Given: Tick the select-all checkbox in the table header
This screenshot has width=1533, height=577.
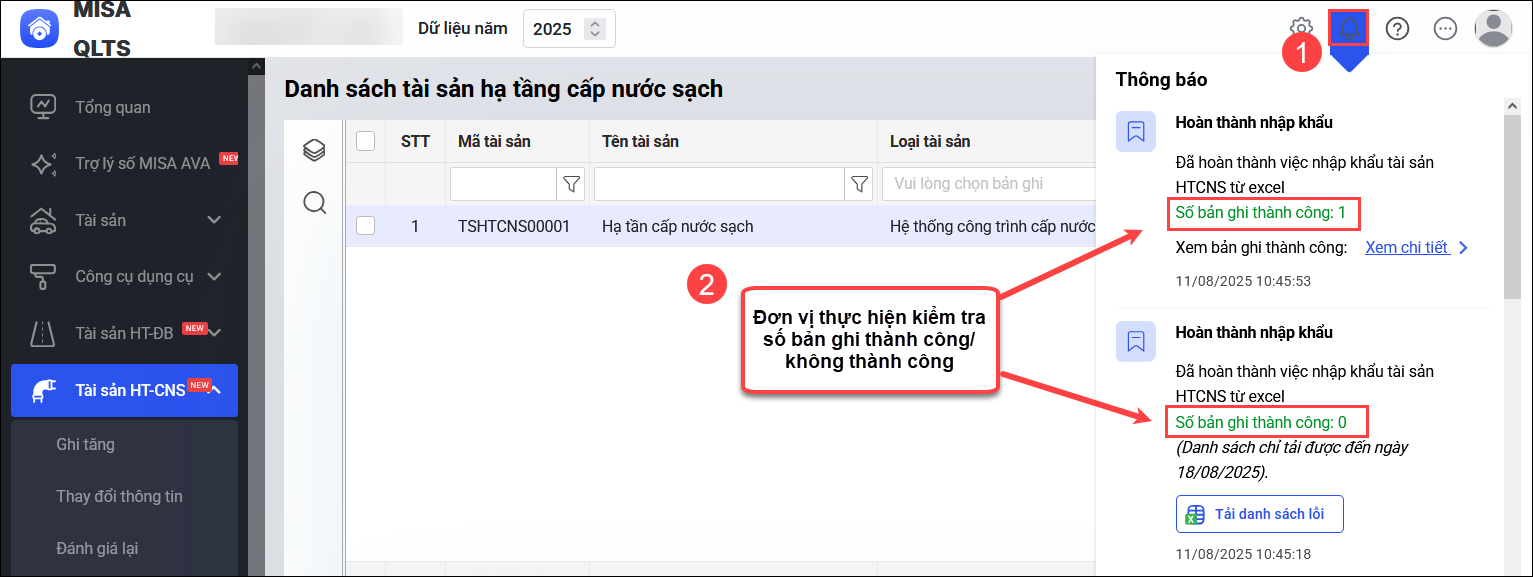Looking at the screenshot, I should click(365, 141).
